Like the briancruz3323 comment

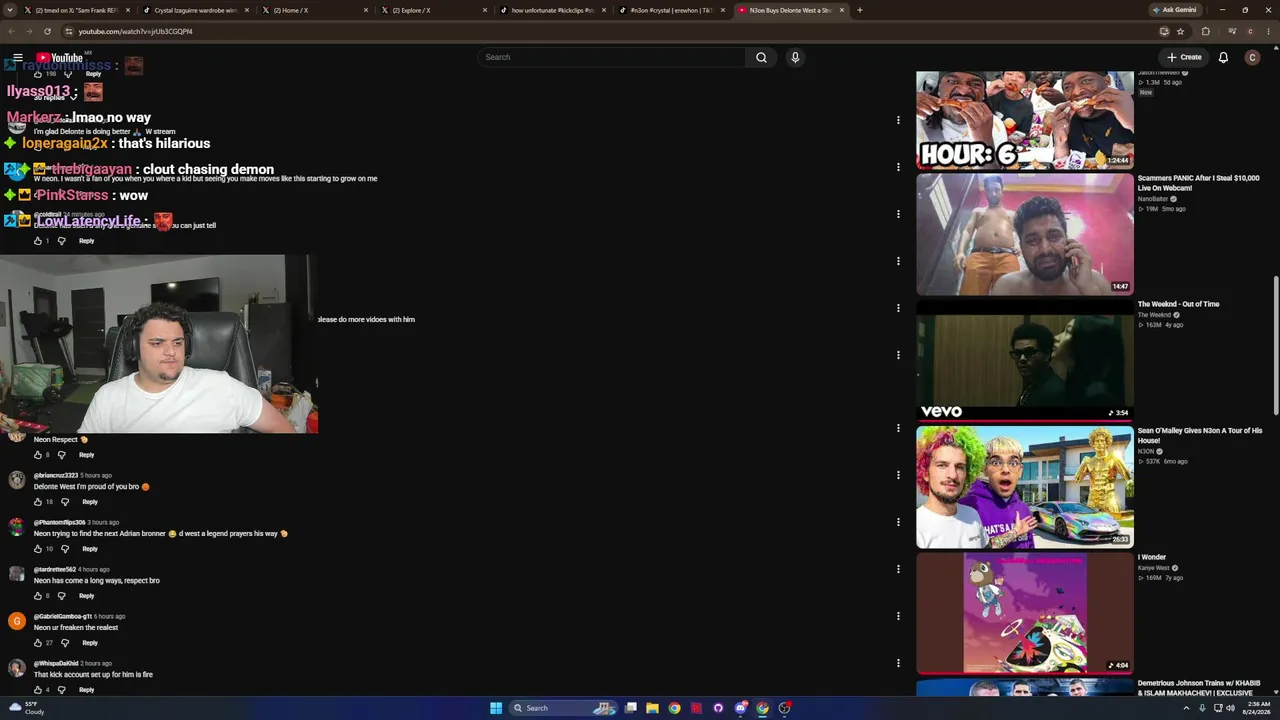[38, 502]
